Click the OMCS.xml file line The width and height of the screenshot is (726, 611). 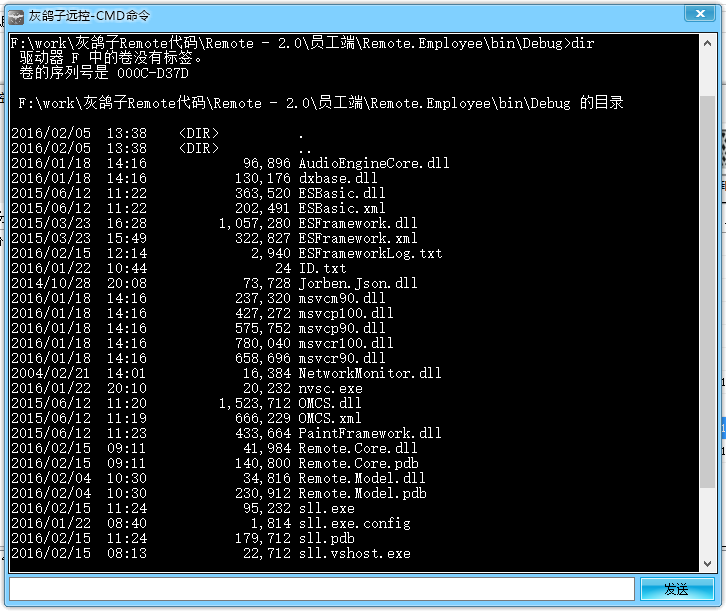click(330, 418)
